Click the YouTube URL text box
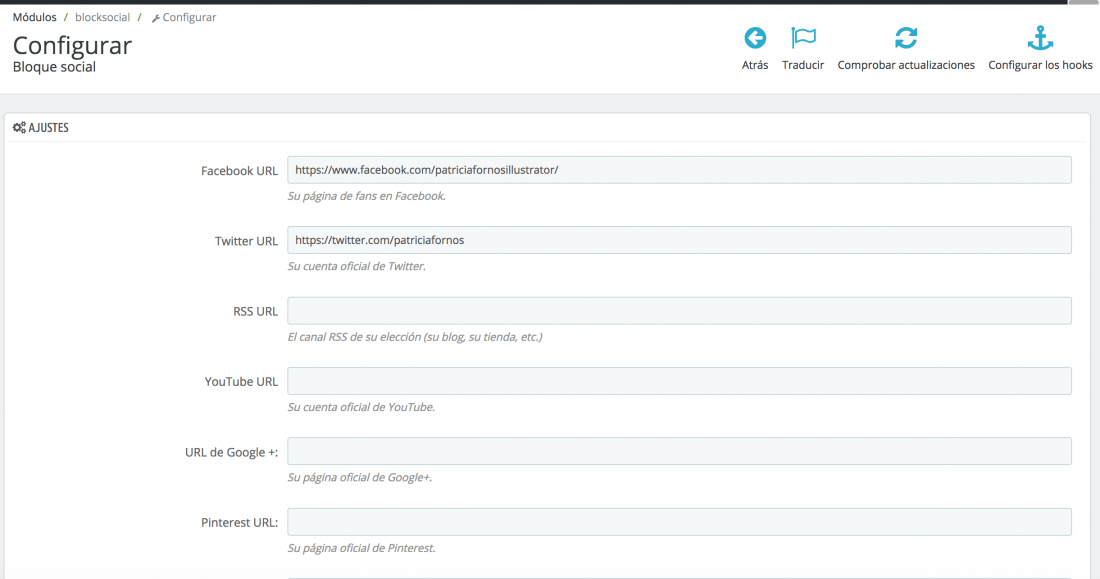This screenshot has width=1100, height=579. 679,381
